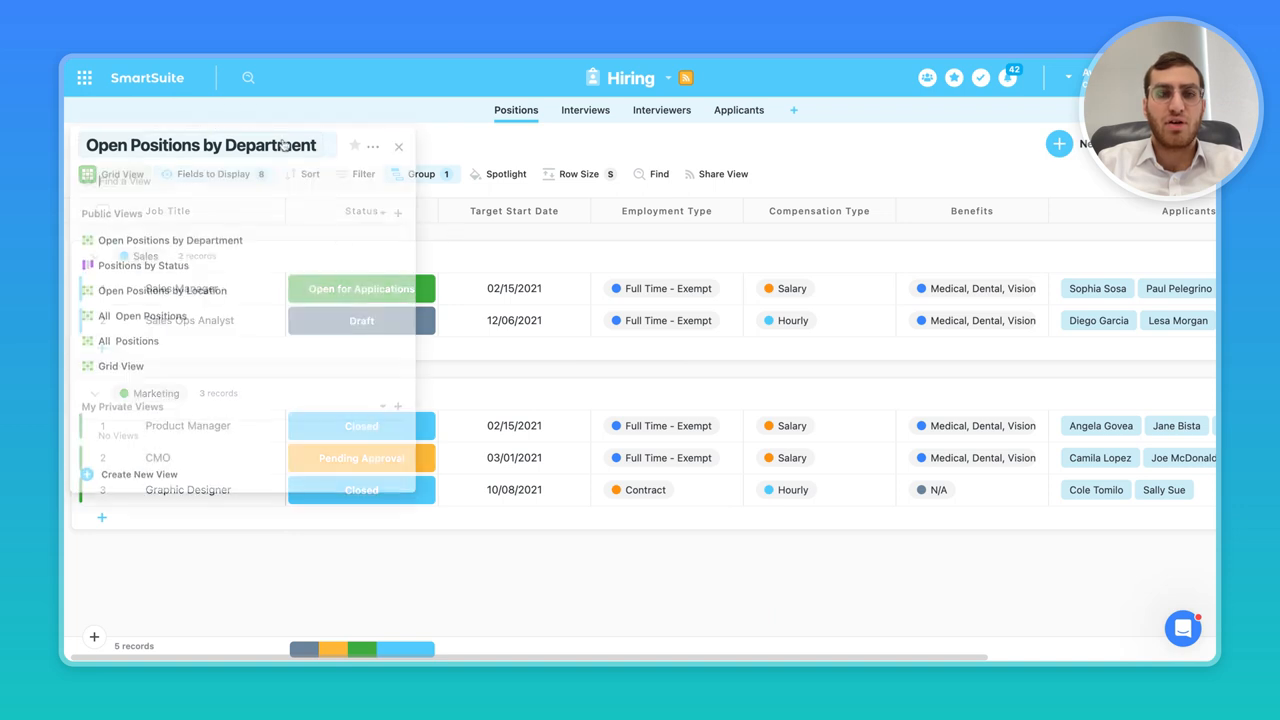Click the Open for Applications status chip
1280x720 pixels.
[x=362, y=289]
